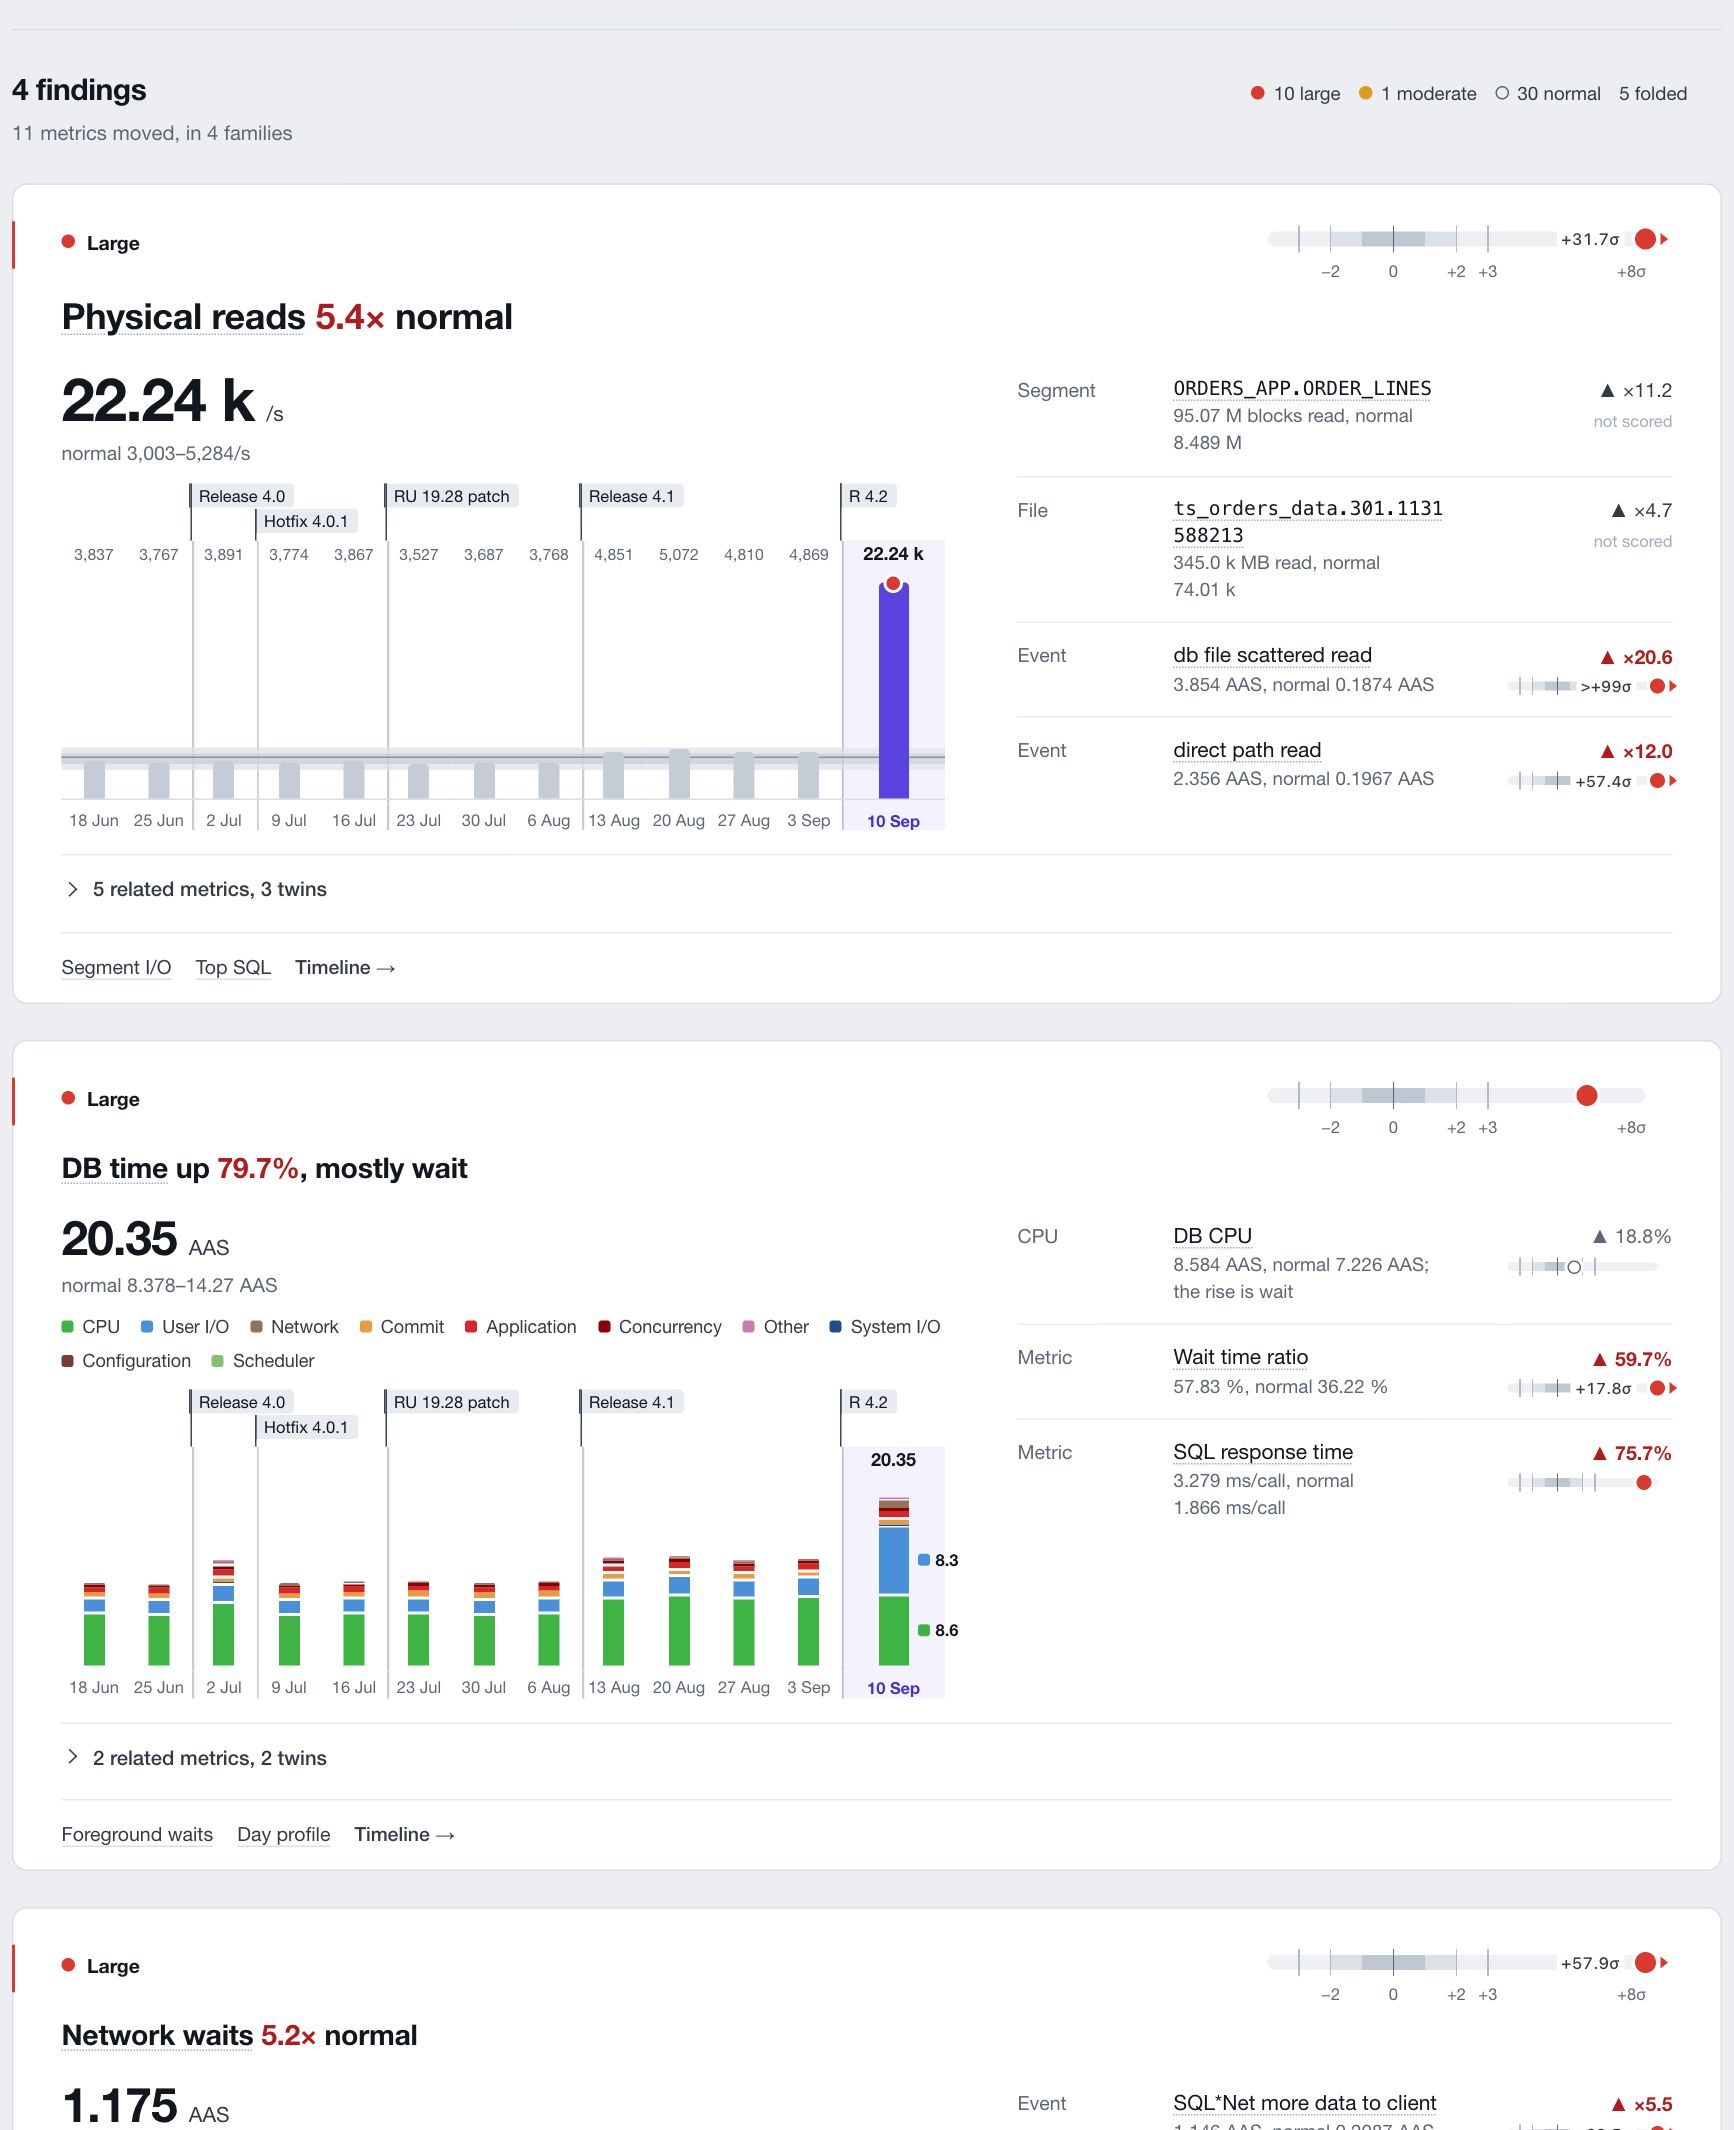Show the 5 folded items
This screenshot has height=2130, width=1734.
click(x=1652, y=93)
